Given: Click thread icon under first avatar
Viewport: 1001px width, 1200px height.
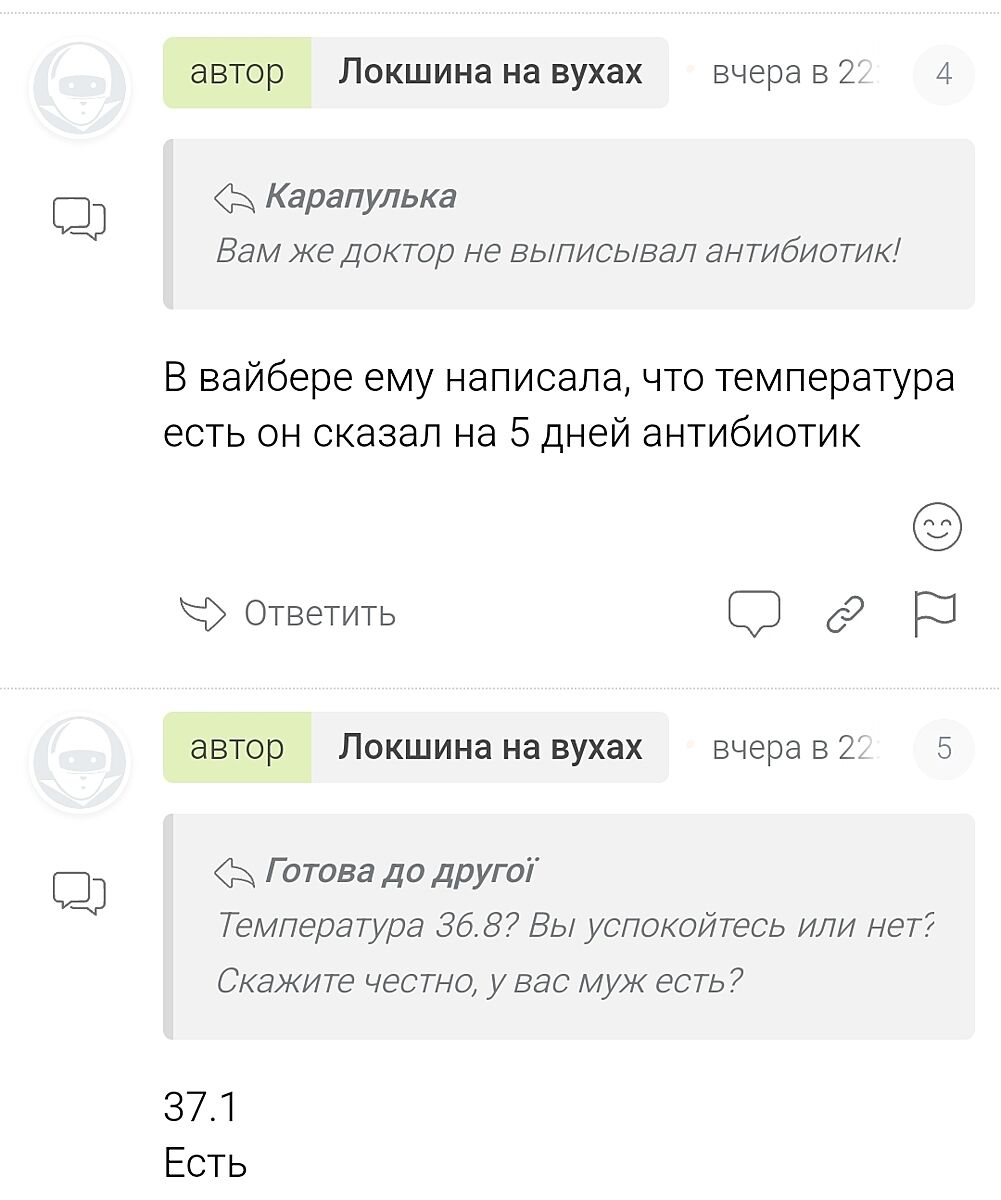Looking at the screenshot, I should point(78,218).
